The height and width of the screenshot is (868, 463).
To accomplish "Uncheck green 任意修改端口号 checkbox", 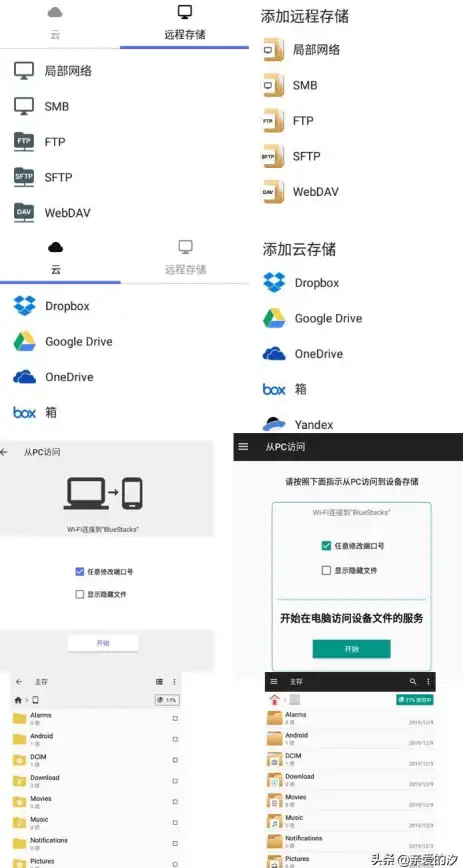I will (326, 545).
